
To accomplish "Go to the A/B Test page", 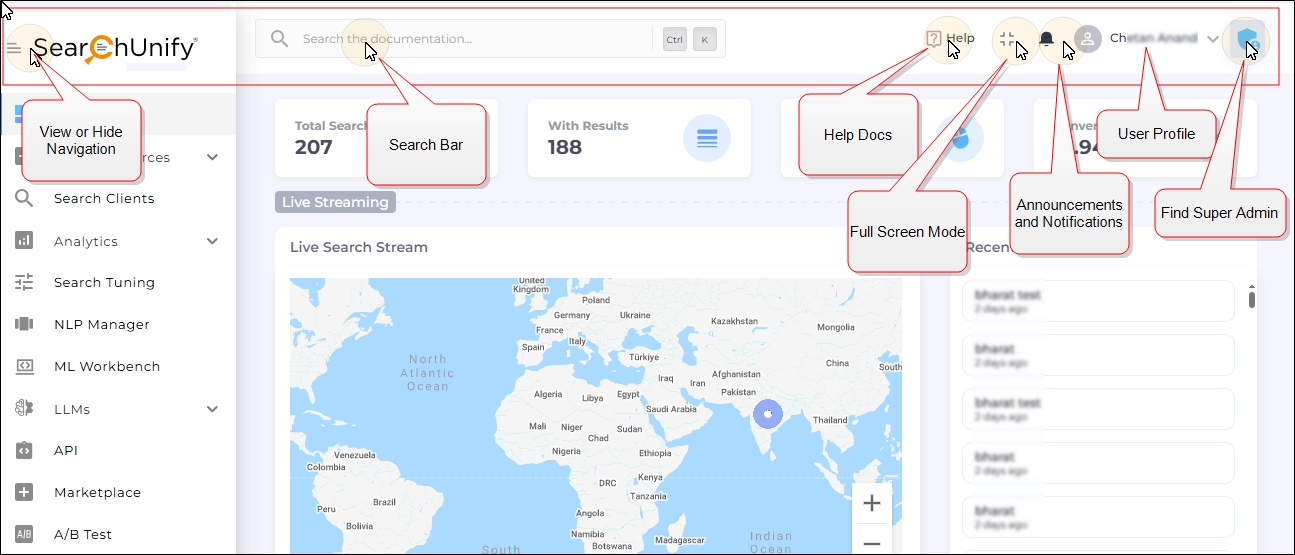I will [x=82, y=534].
